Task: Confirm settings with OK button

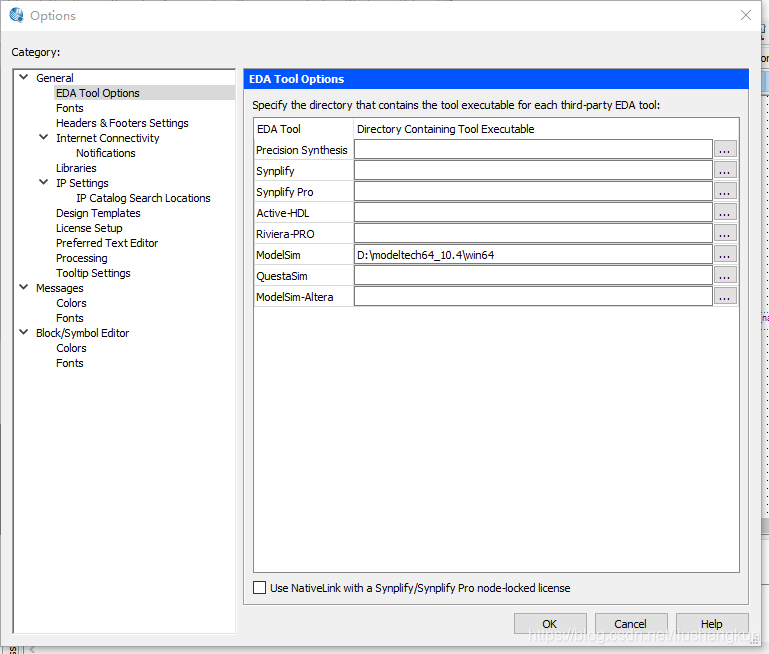Action: pos(550,624)
